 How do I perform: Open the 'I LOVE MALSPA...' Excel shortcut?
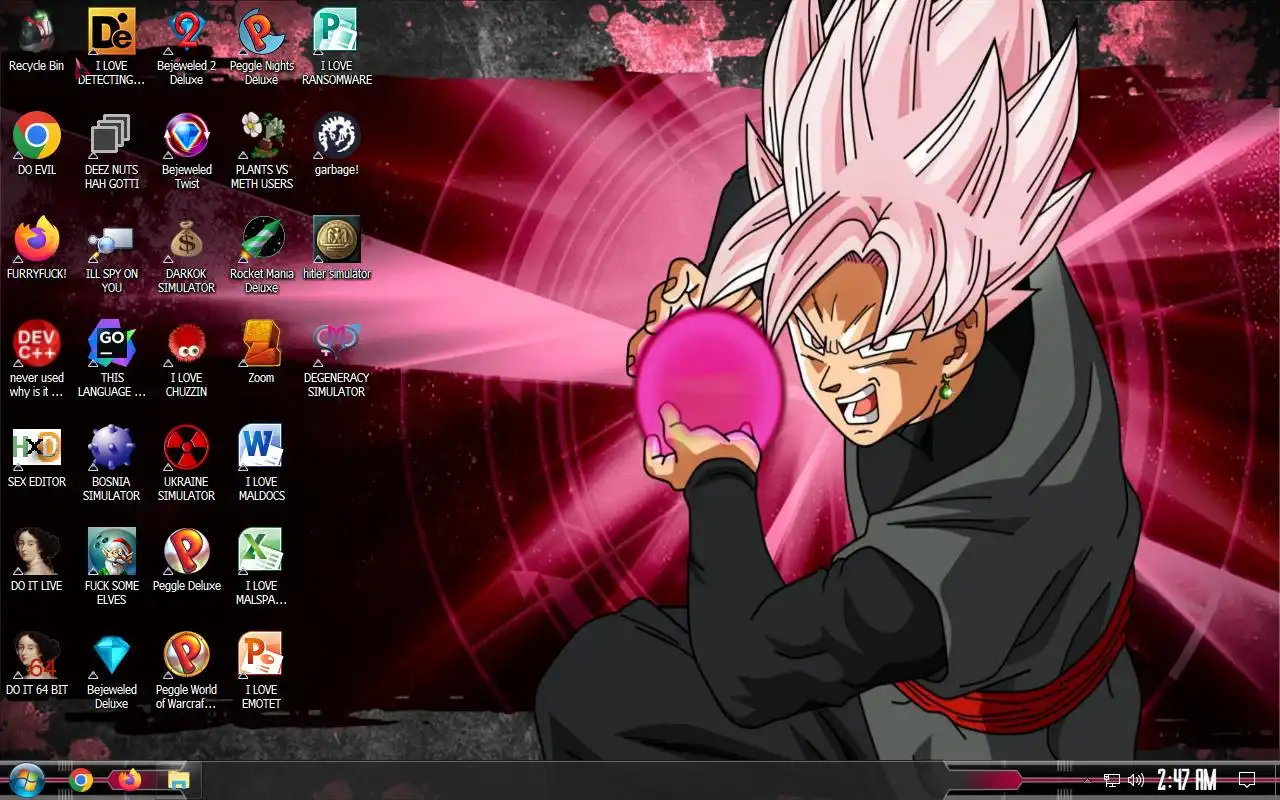[x=261, y=566]
